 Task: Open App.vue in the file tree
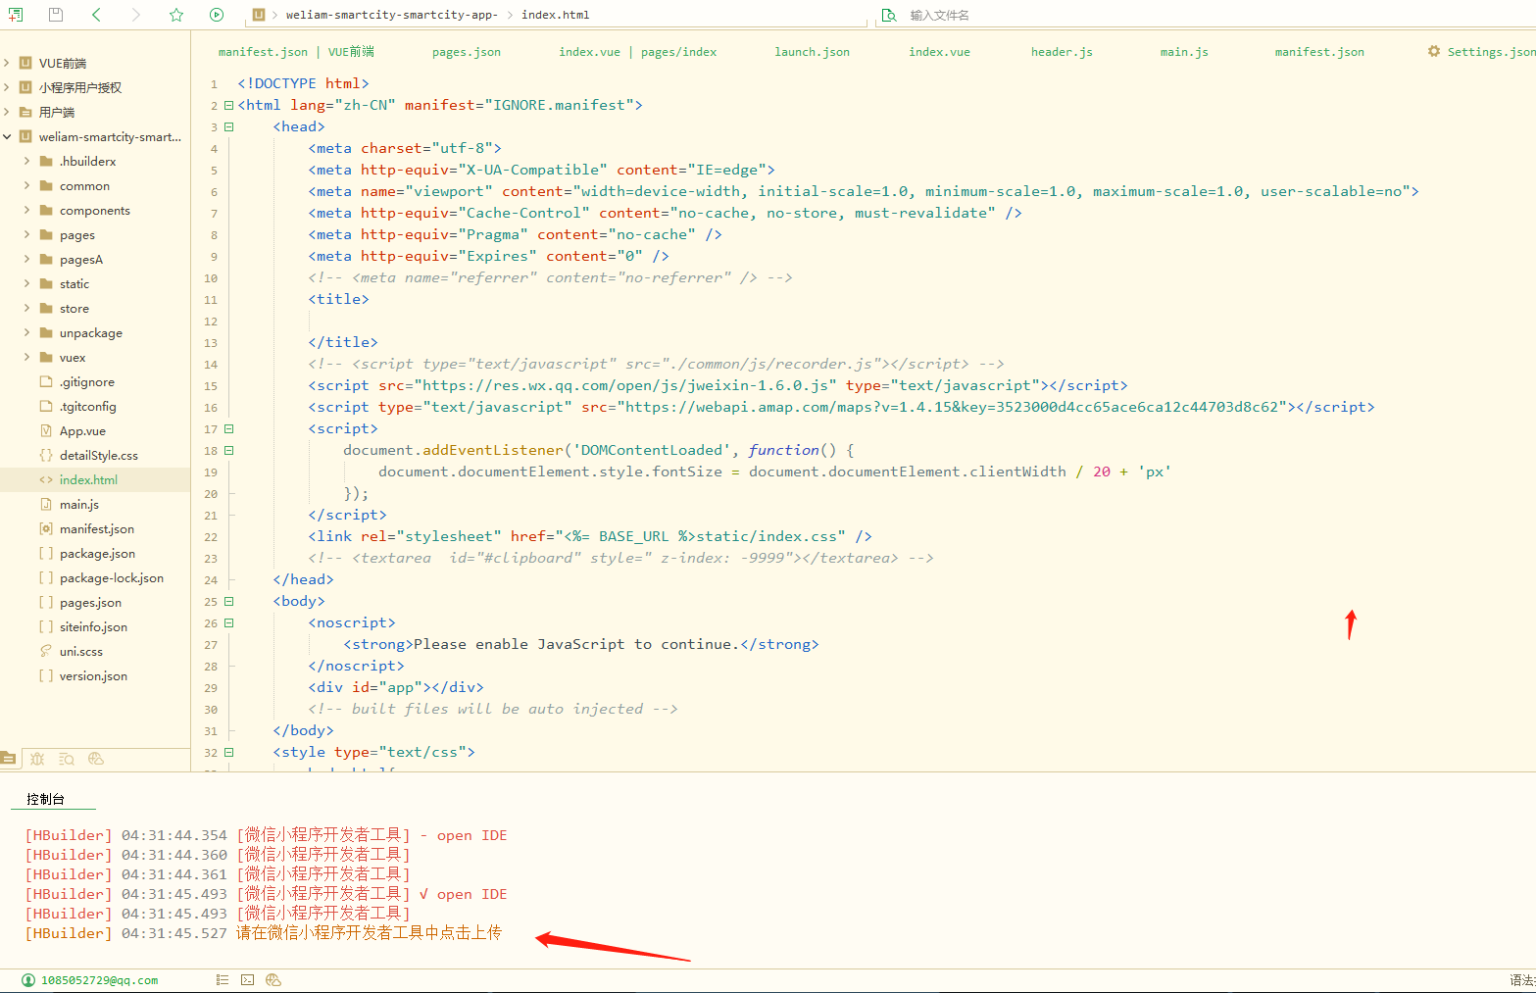82,431
